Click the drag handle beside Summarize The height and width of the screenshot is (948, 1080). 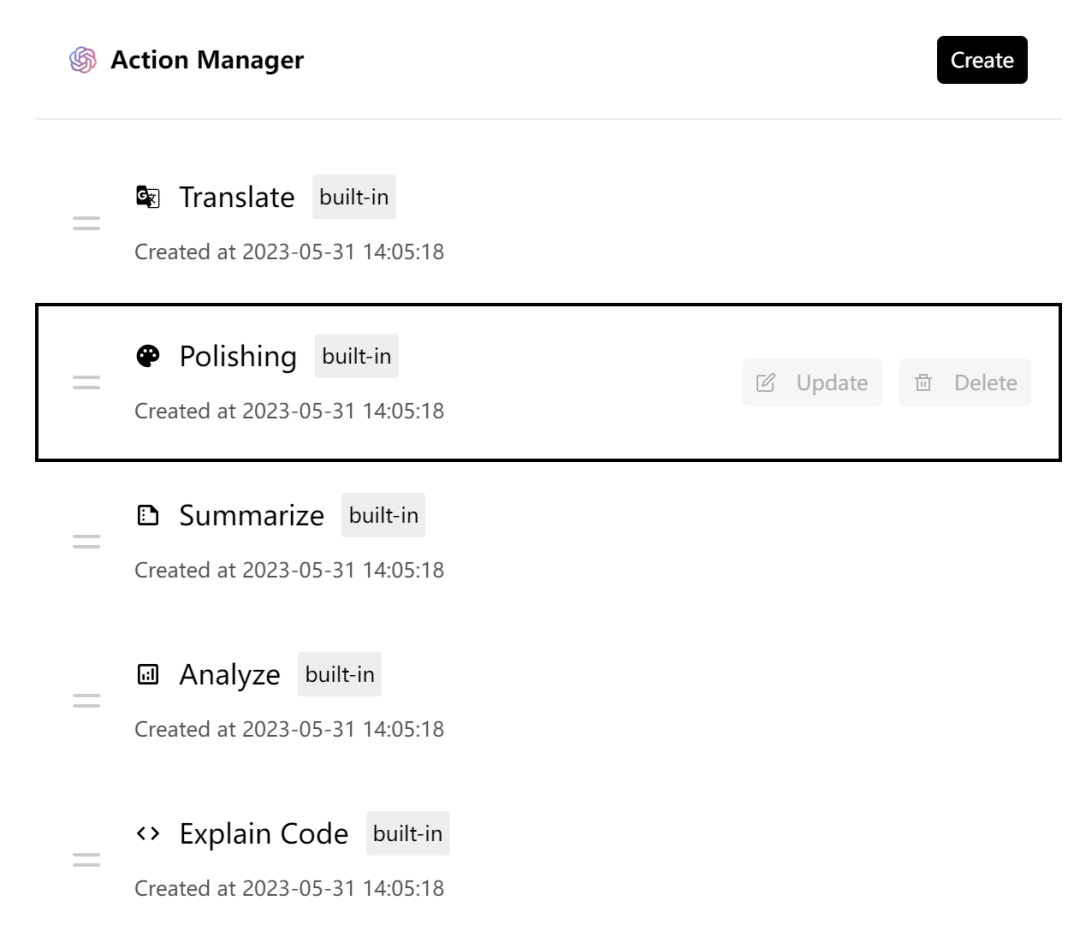86,542
